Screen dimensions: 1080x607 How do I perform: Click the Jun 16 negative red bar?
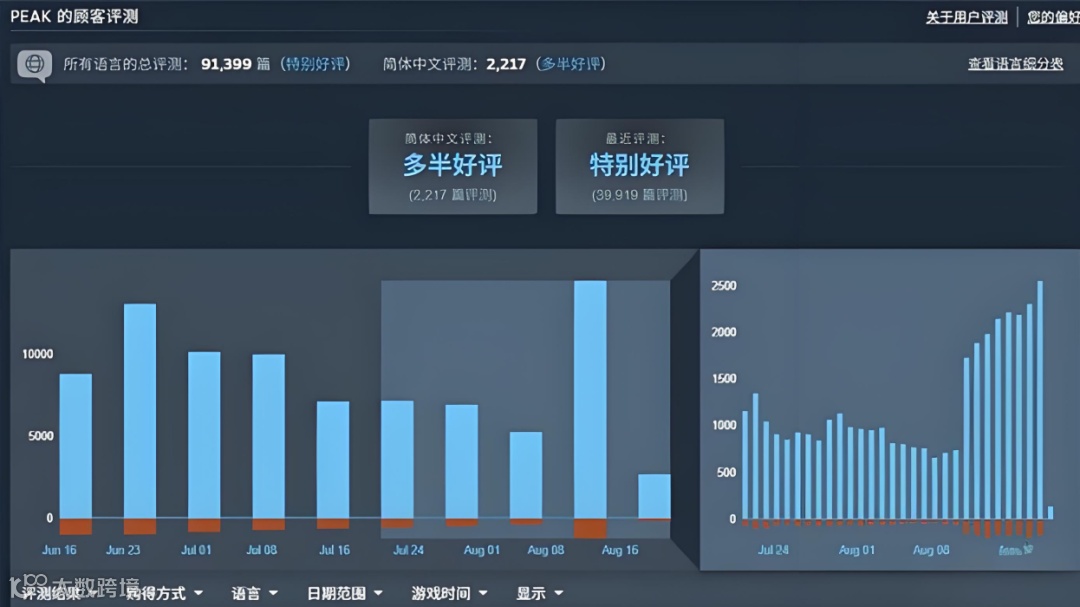point(76,526)
